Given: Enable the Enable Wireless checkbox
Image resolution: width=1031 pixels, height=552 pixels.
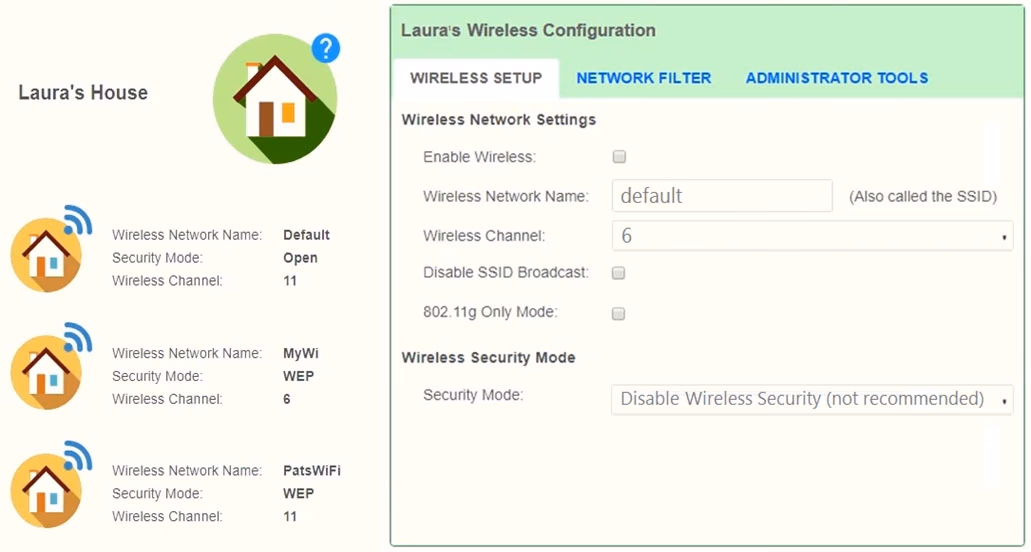Looking at the screenshot, I should coord(619,156).
